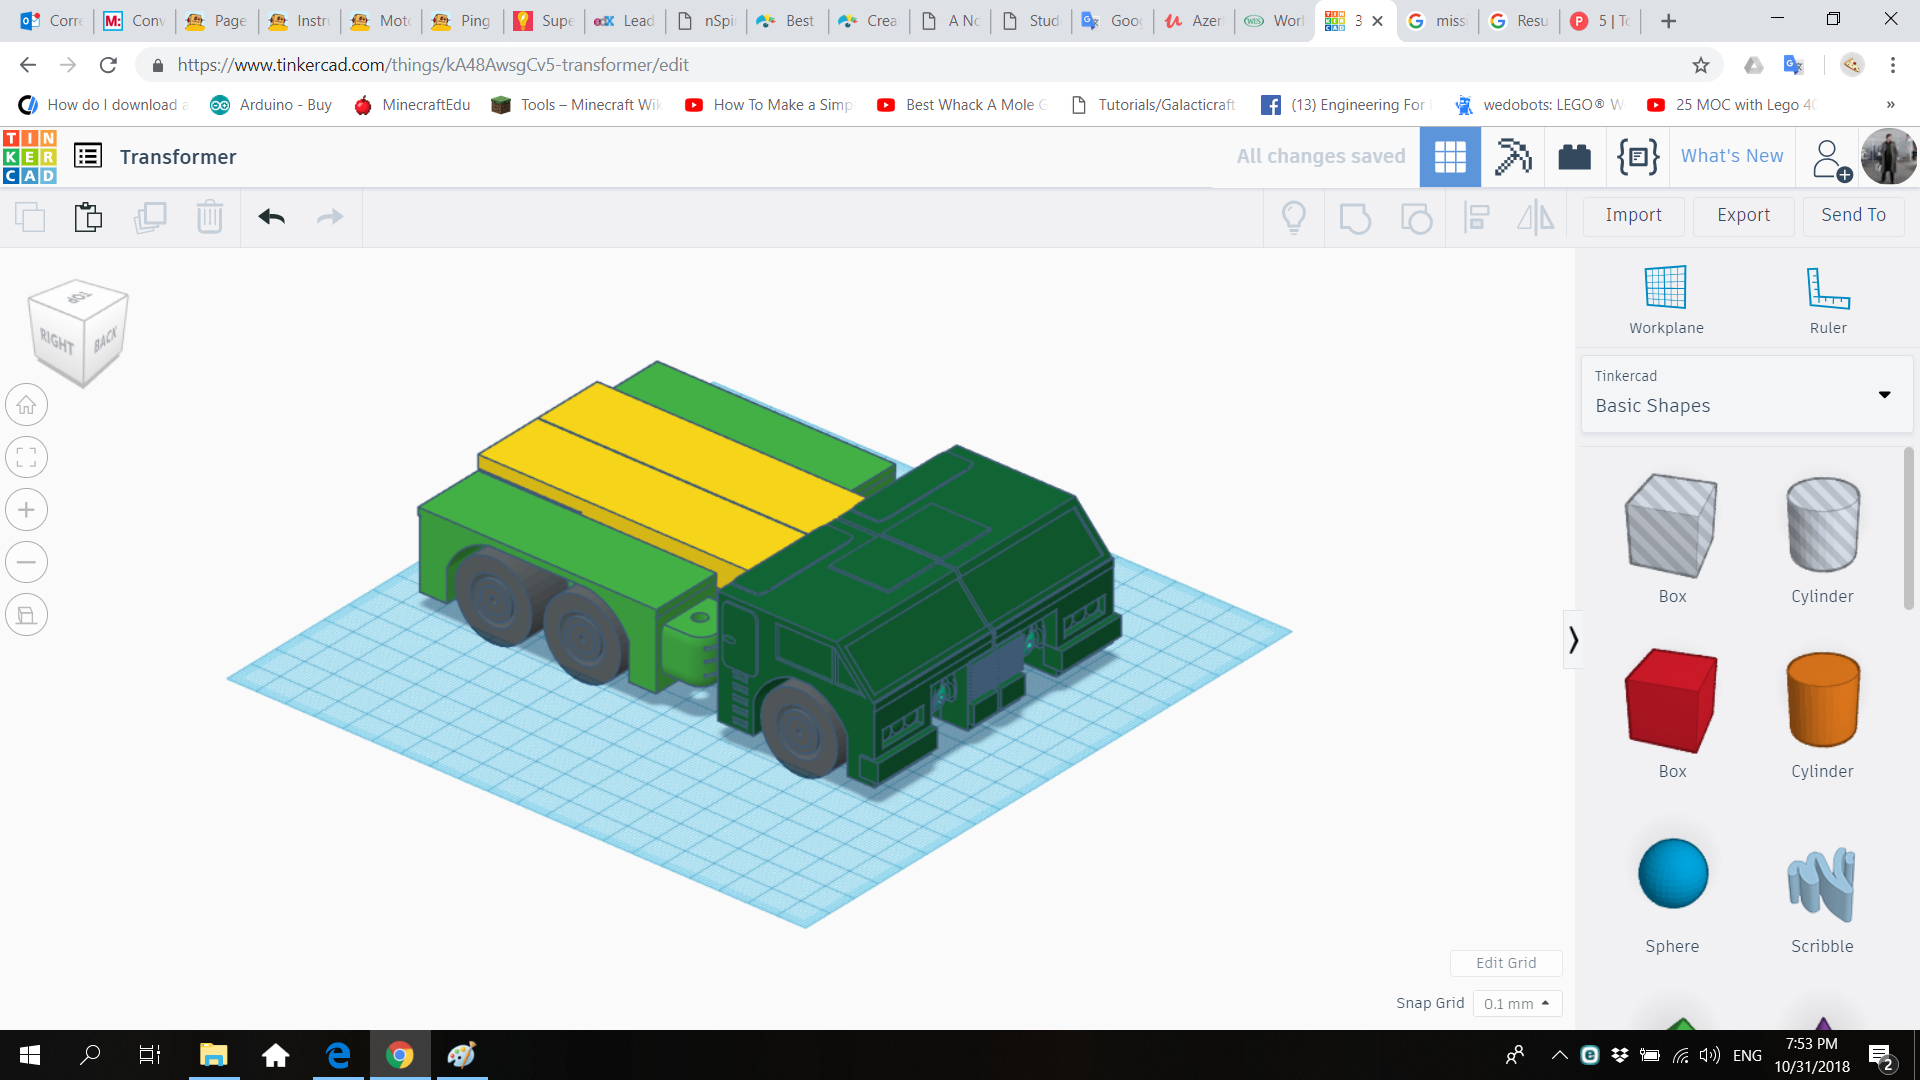Open Edit Grid settings
This screenshot has height=1080, width=1920.
[x=1506, y=963]
